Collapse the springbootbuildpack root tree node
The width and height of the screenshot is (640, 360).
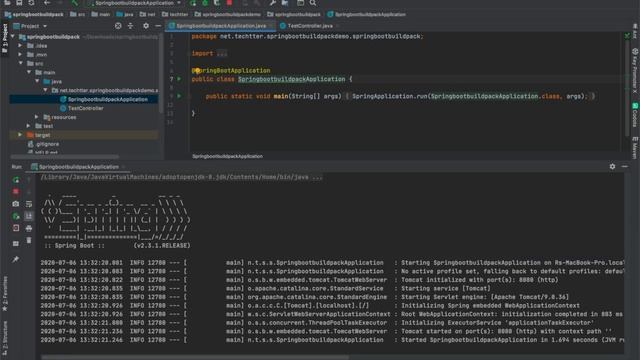click(x=13, y=37)
